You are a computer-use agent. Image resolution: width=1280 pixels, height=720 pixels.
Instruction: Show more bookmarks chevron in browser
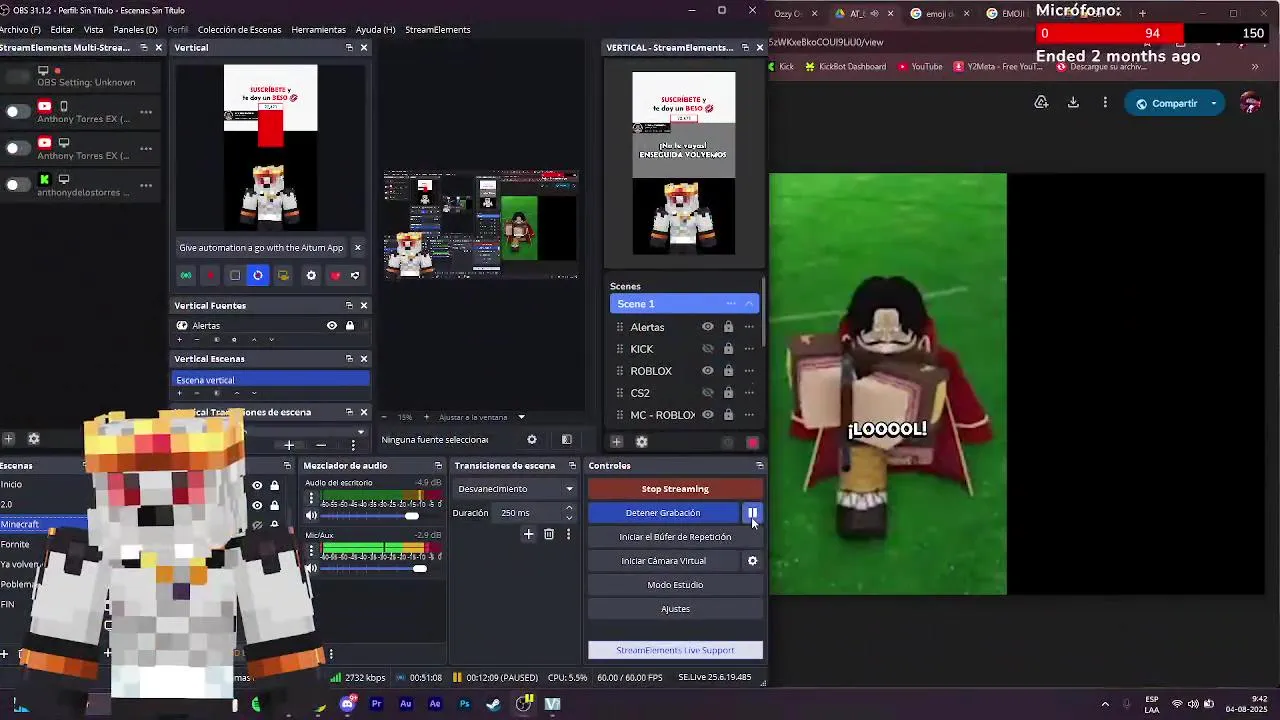(1255, 67)
